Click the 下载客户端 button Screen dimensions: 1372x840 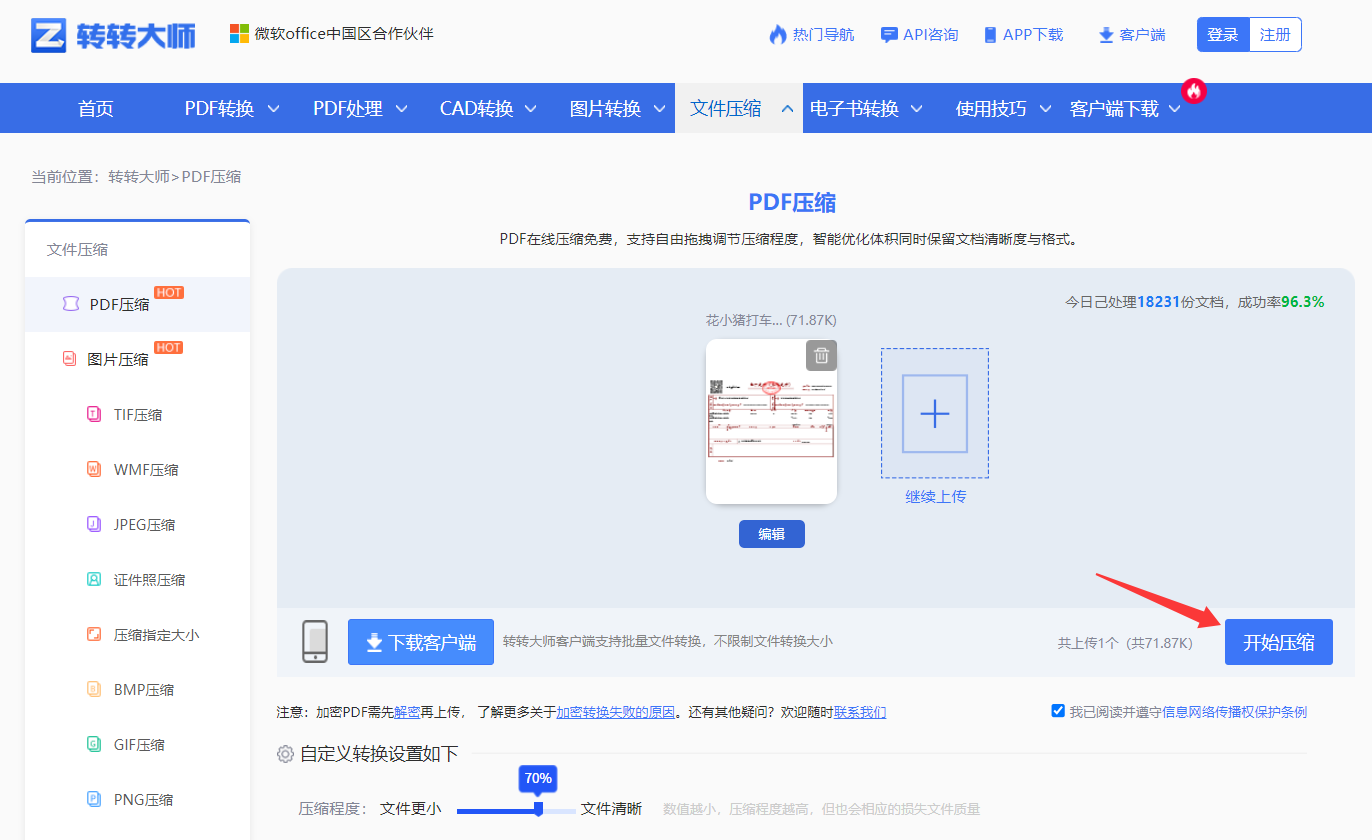pos(421,642)
